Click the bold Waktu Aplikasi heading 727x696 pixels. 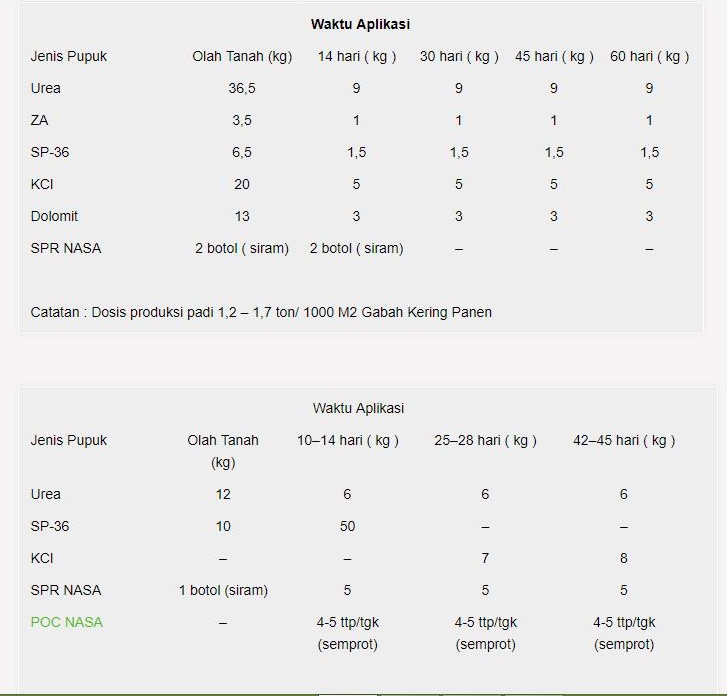coord(360,24)
